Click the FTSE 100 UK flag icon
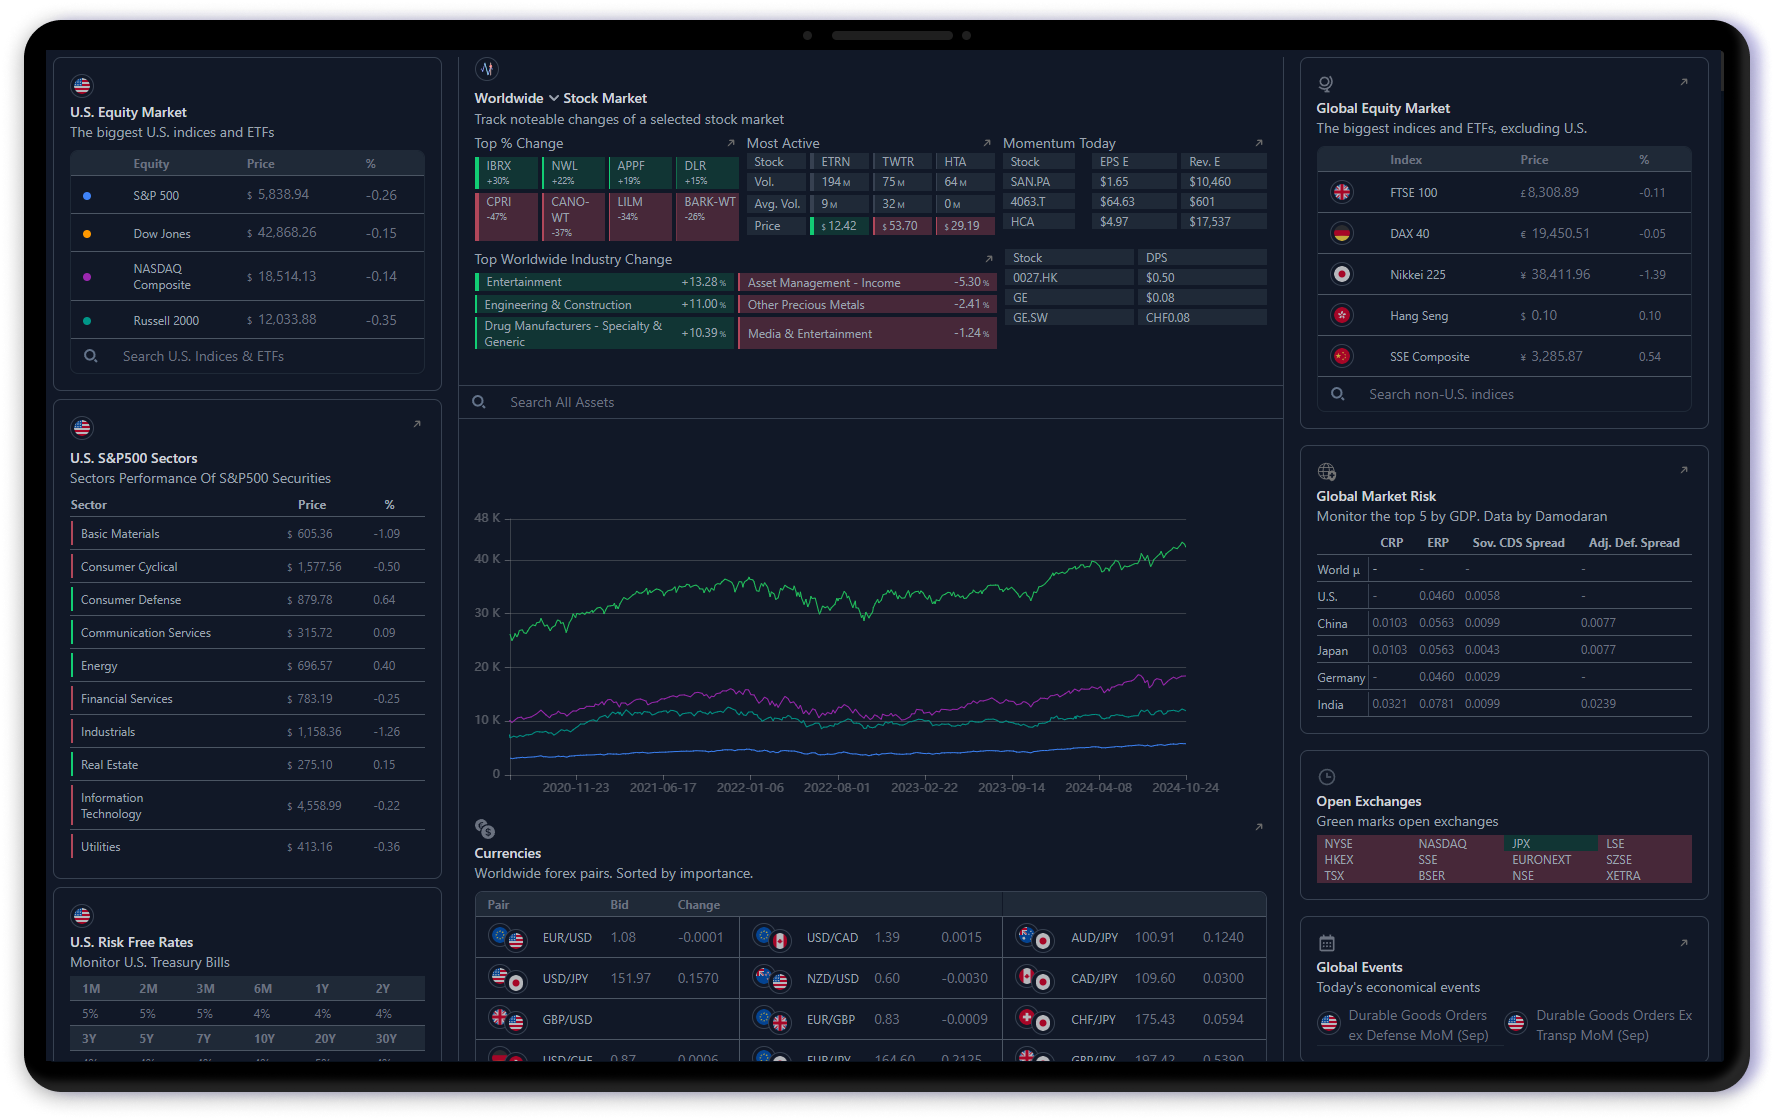The height and width of the screenshot is (1120, 1774). [x=1342, y=192]
